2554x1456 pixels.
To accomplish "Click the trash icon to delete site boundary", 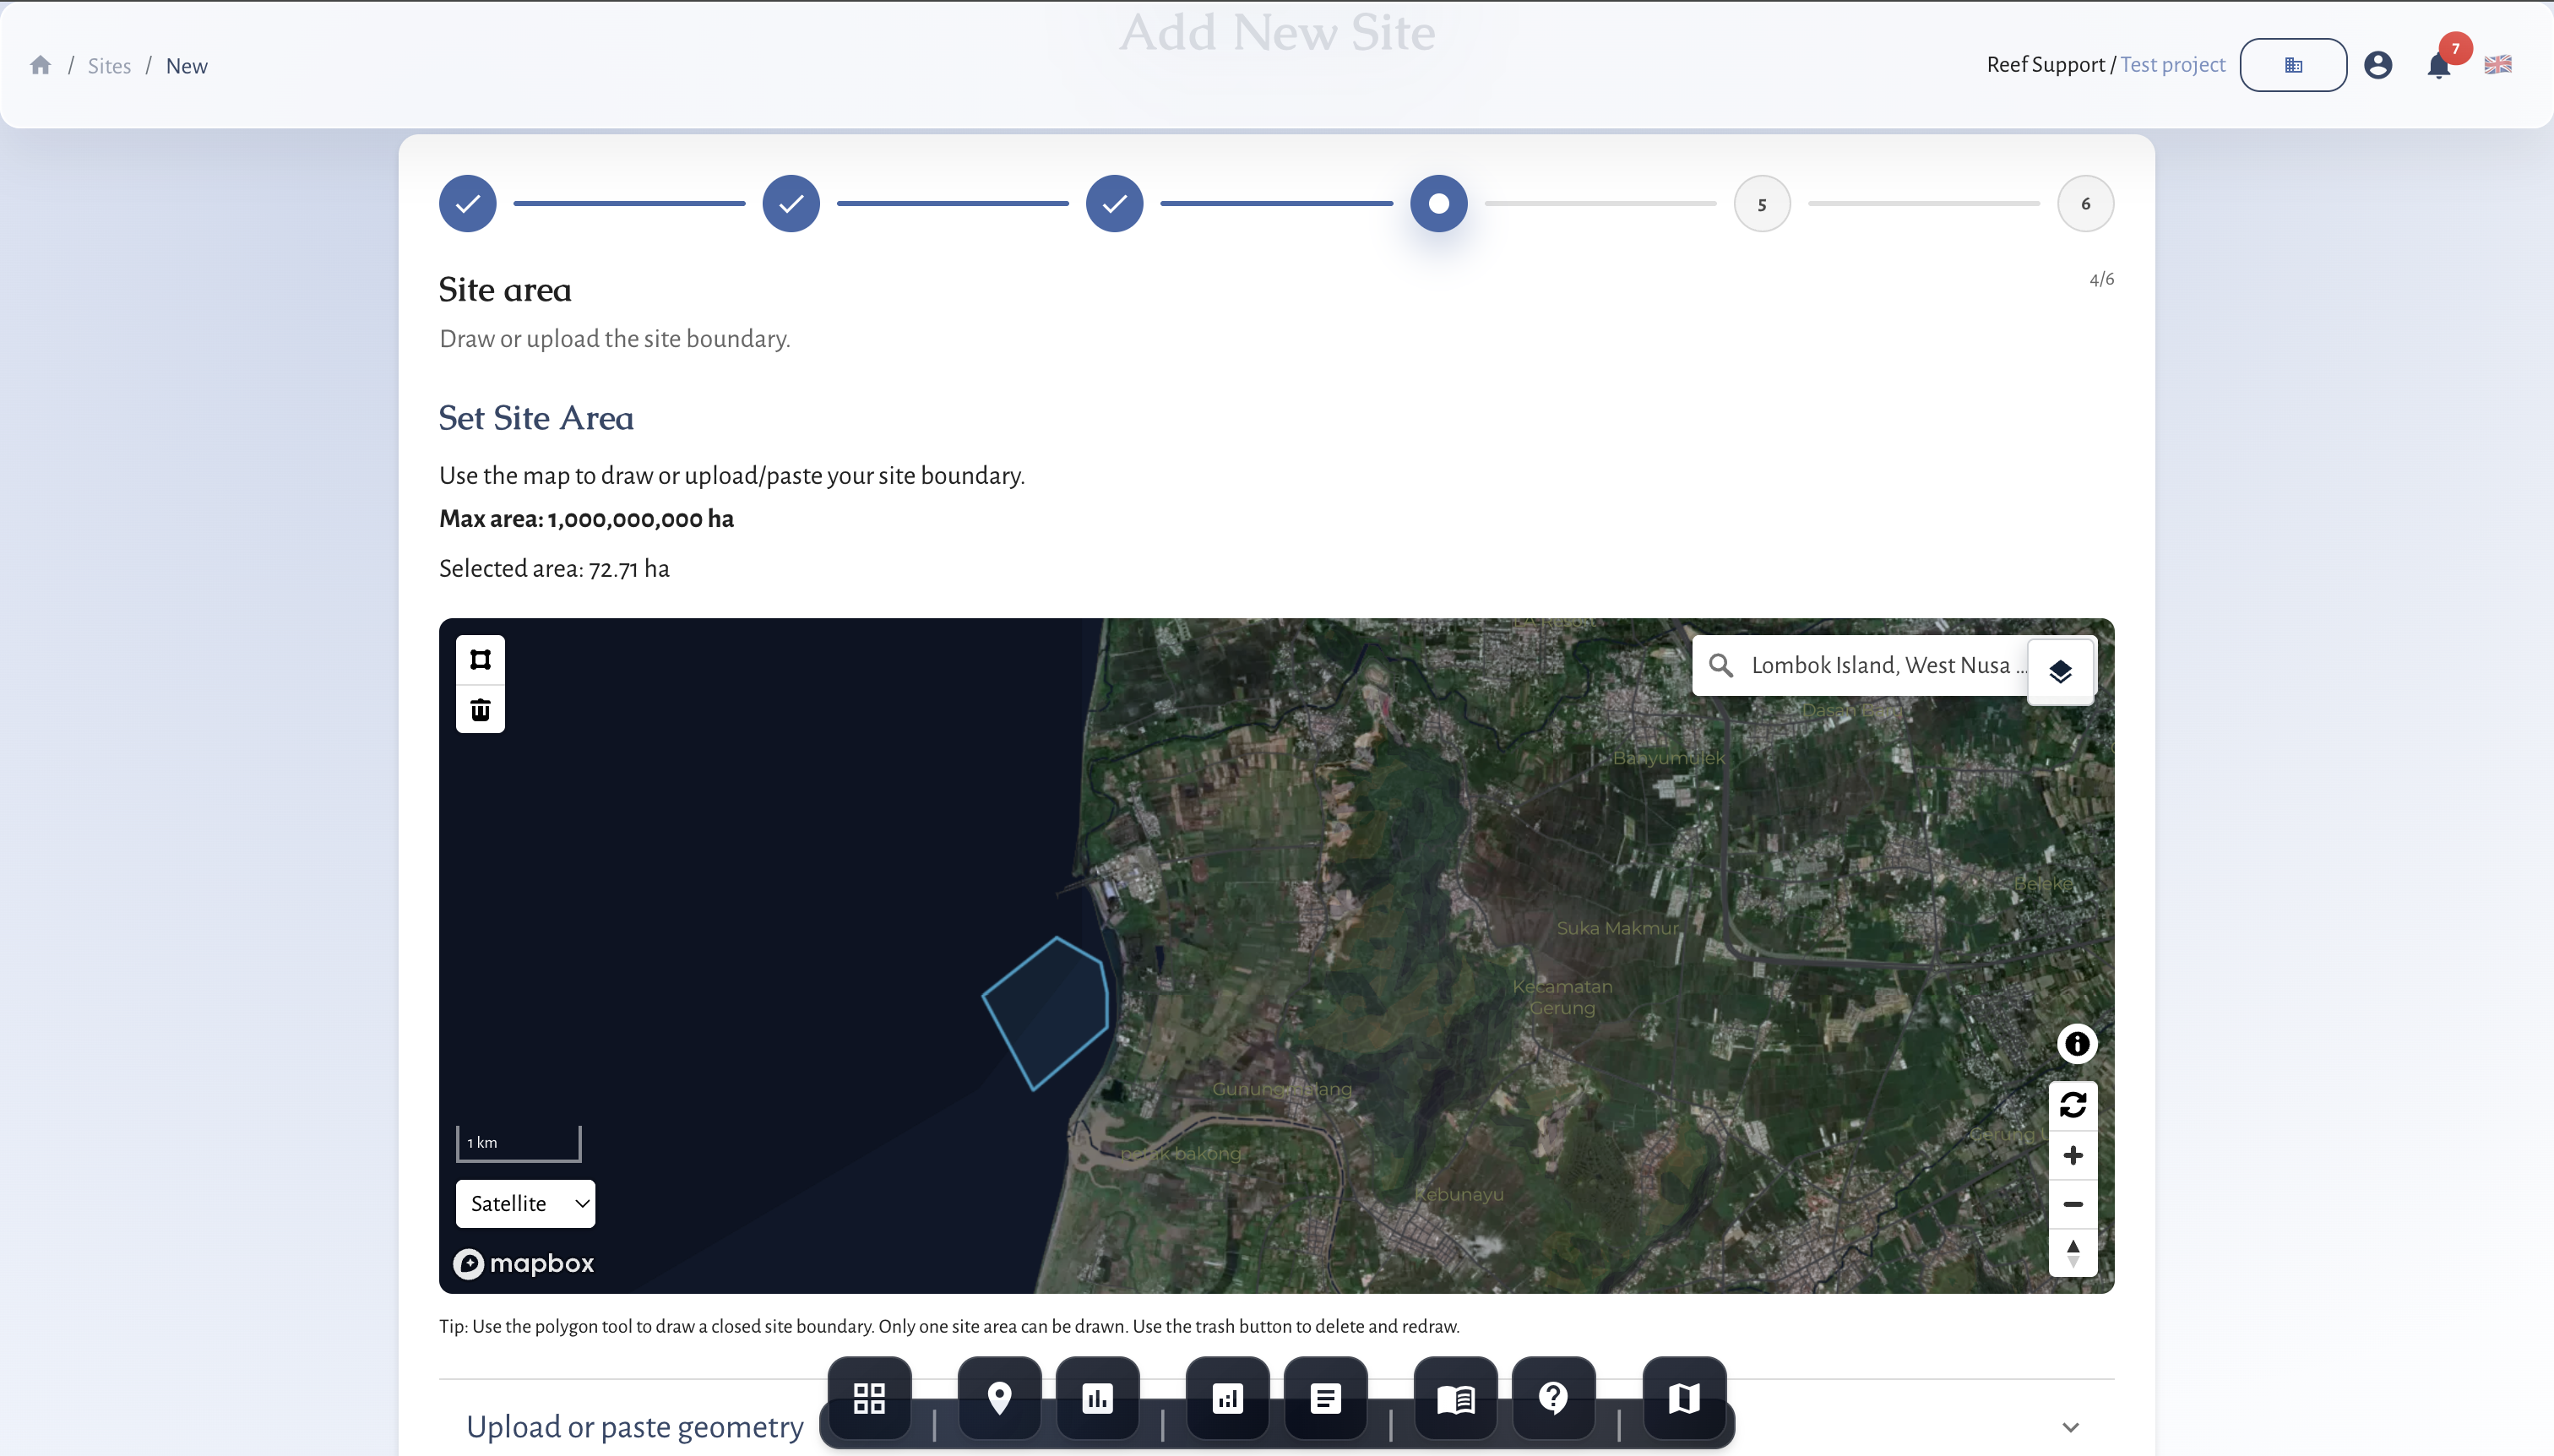I will click(x=480, y=709).
